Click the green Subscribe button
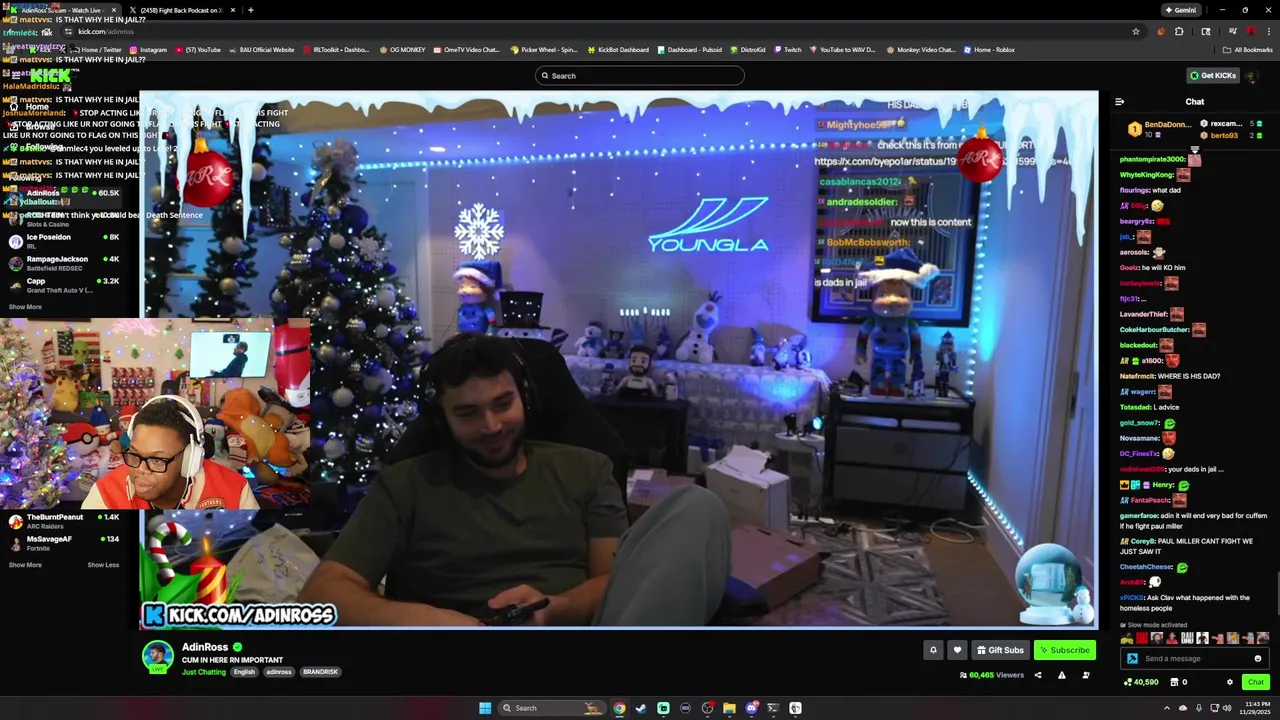The image size is (1280, 720). [x=1064, y=650]
